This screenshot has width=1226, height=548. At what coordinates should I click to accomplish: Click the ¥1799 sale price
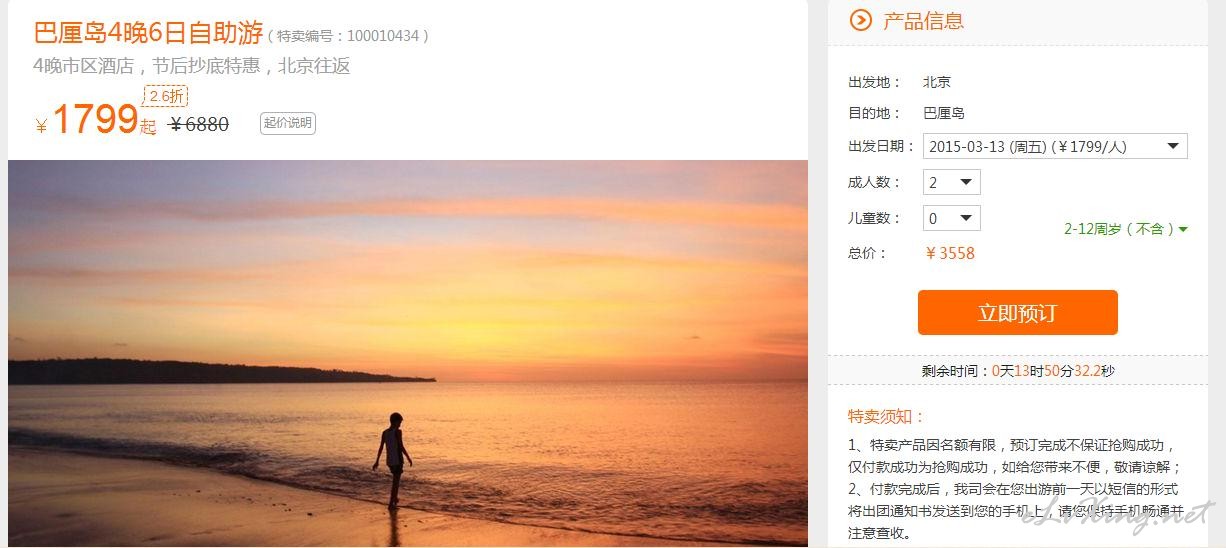96,121
